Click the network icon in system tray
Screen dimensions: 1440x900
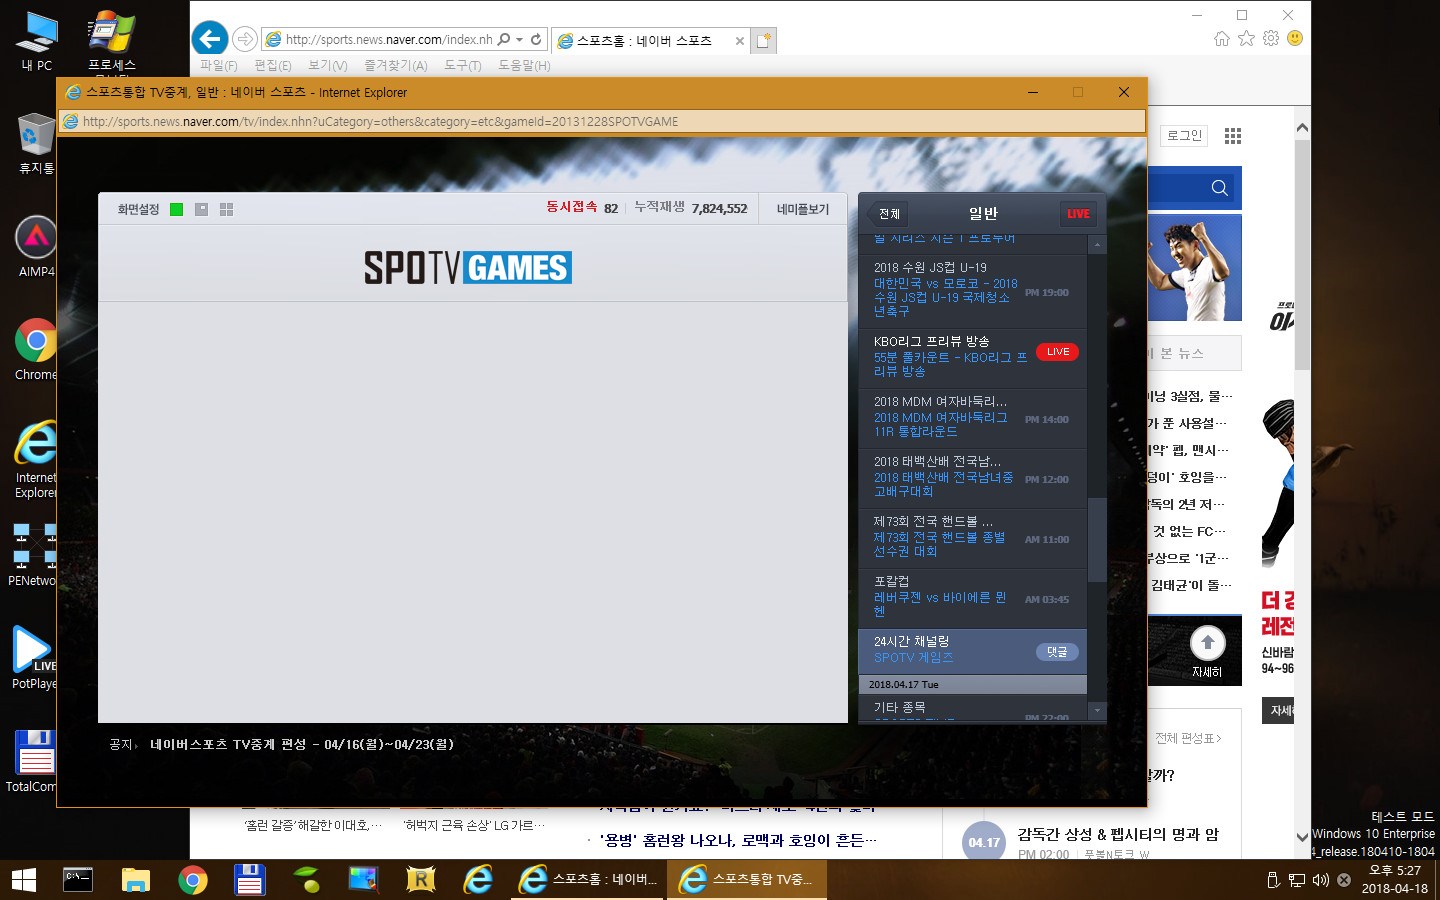(1297, 880)
